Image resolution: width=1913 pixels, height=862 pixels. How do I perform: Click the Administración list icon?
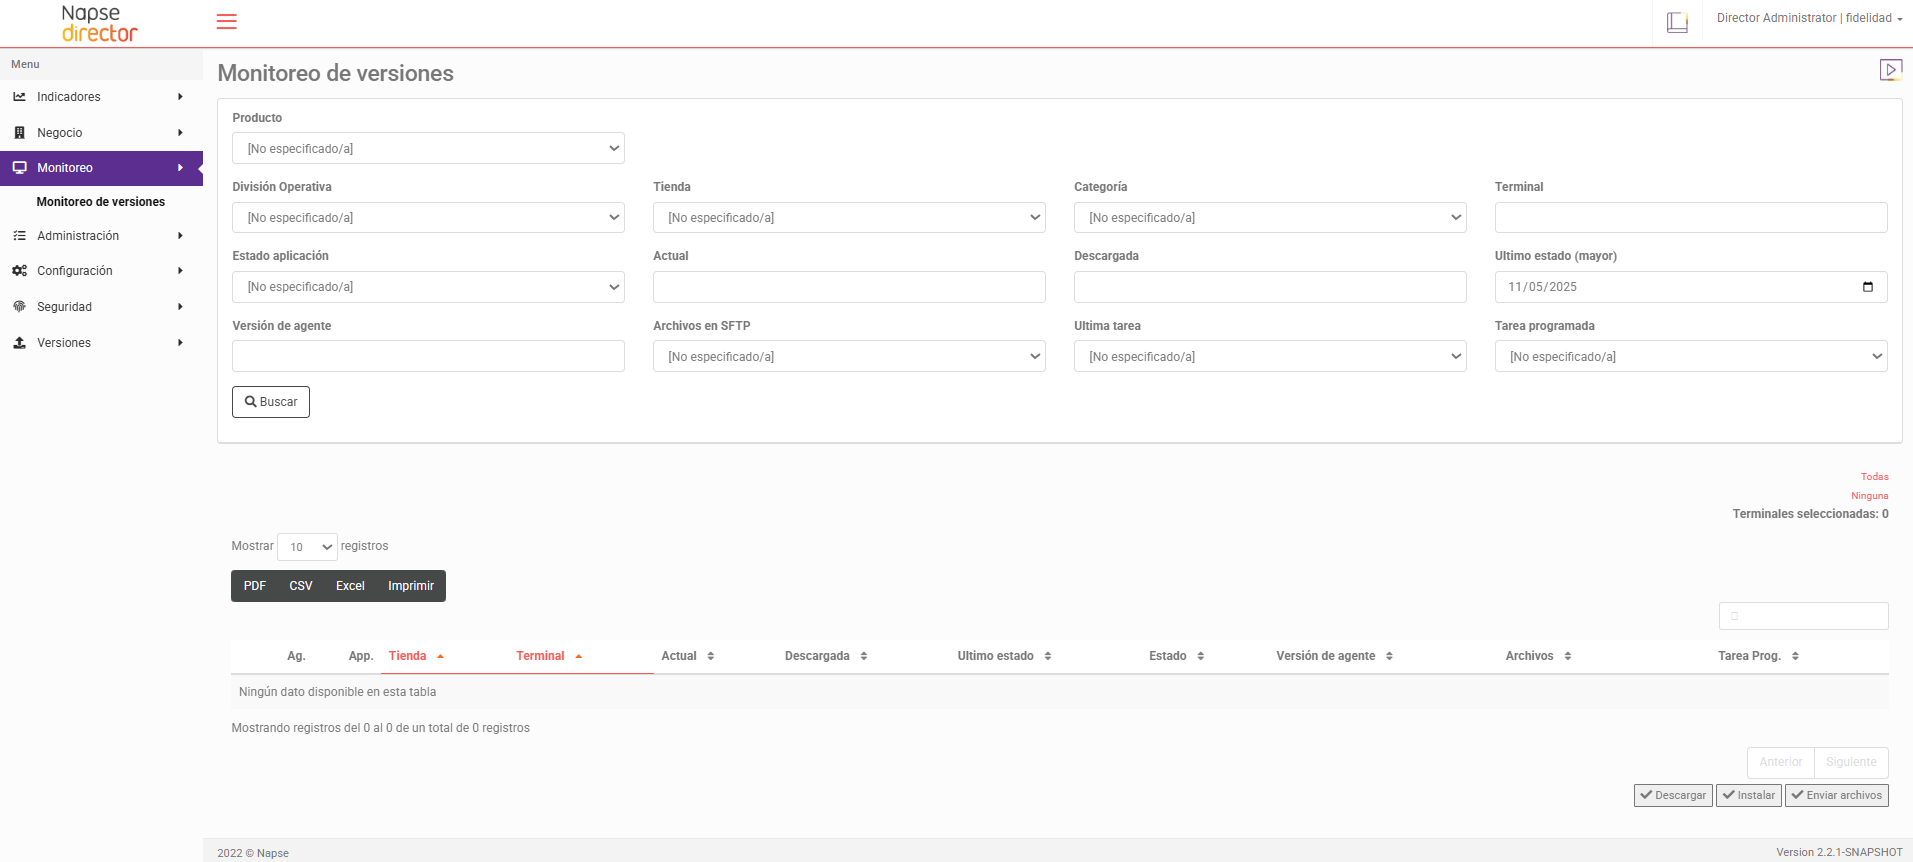pos(19,236)
